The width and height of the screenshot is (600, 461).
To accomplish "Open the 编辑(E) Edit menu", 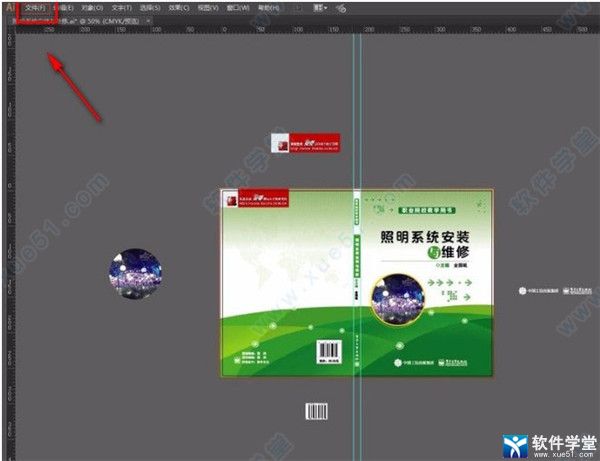I will (x=64, y=8).
